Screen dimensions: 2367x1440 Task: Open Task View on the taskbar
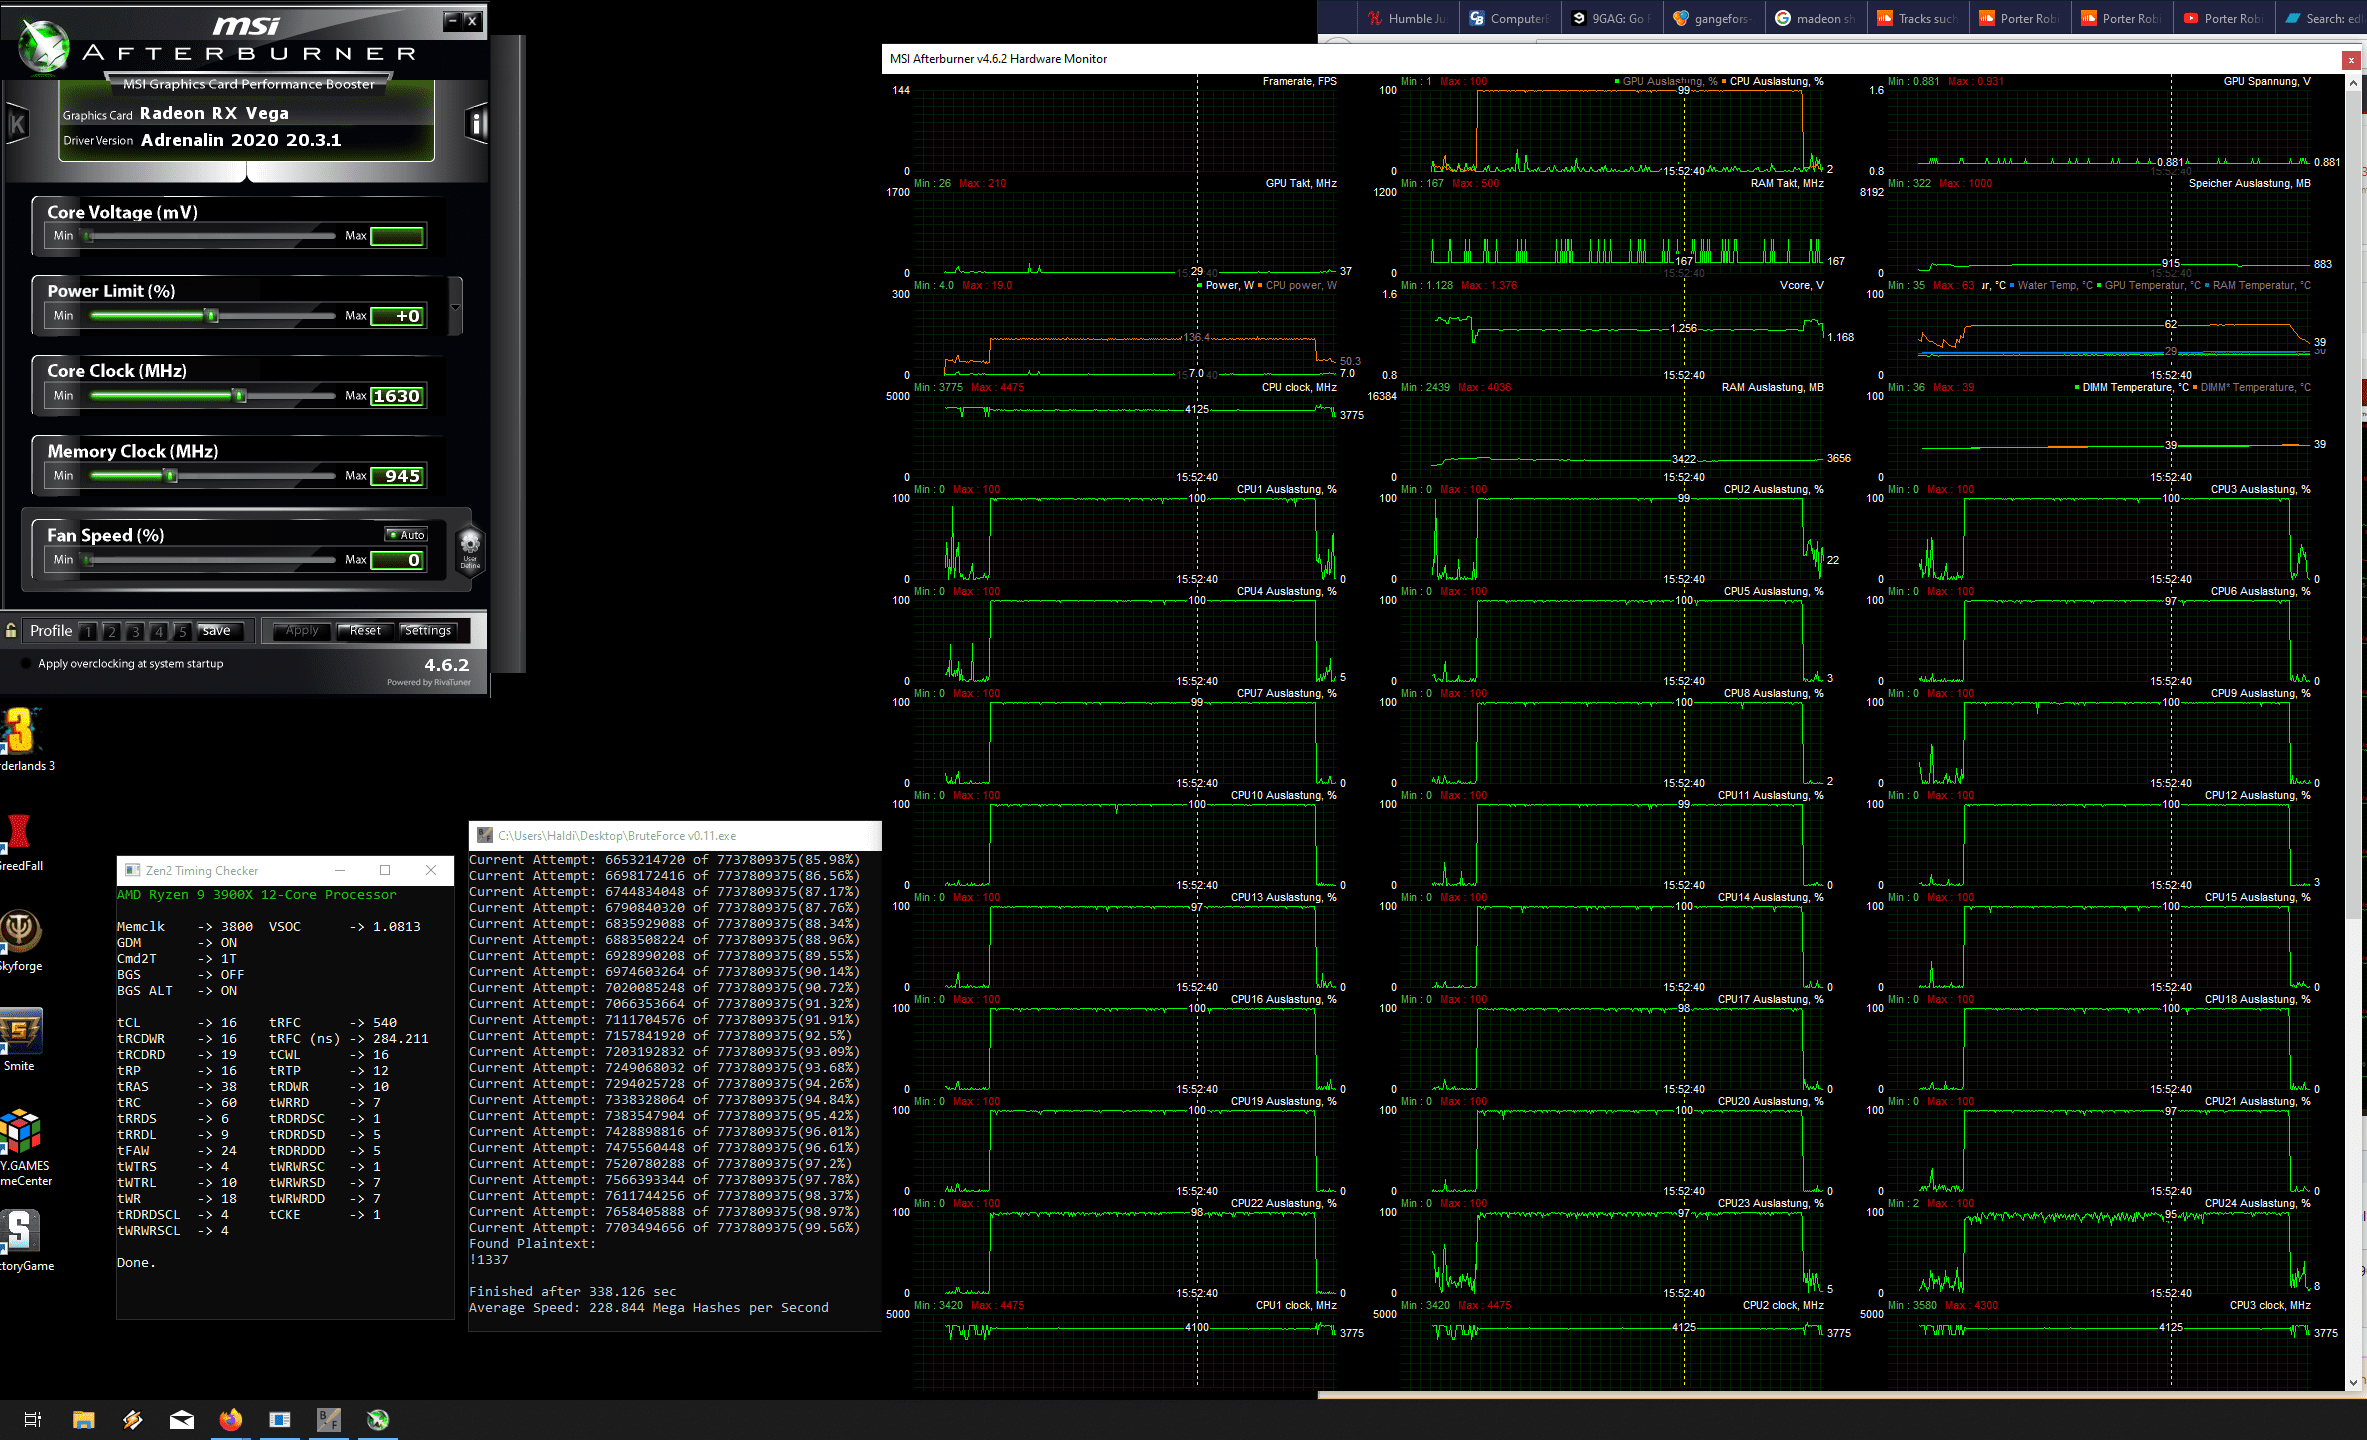click(32, 1419)
